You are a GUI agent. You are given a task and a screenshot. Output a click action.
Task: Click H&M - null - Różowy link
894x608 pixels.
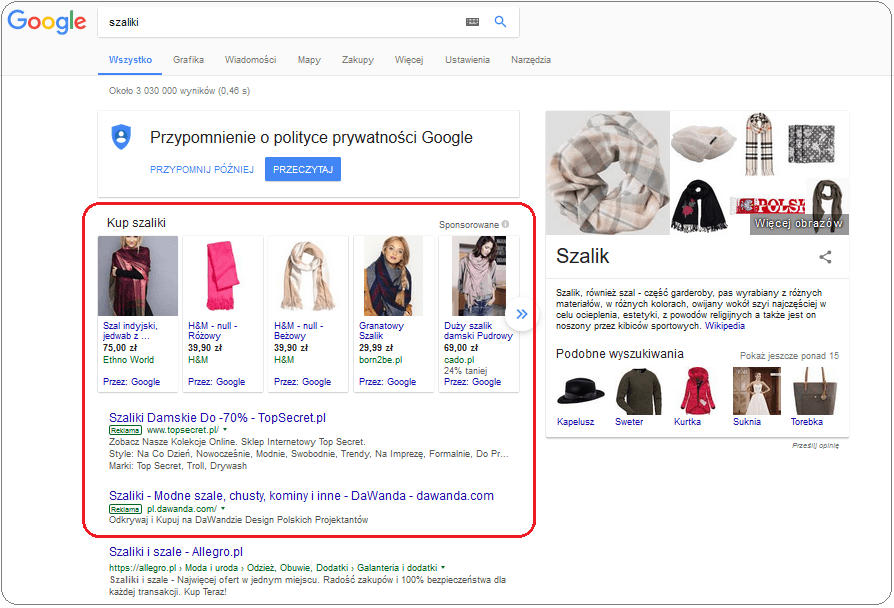pyautogui.click(x=213, y=331)
